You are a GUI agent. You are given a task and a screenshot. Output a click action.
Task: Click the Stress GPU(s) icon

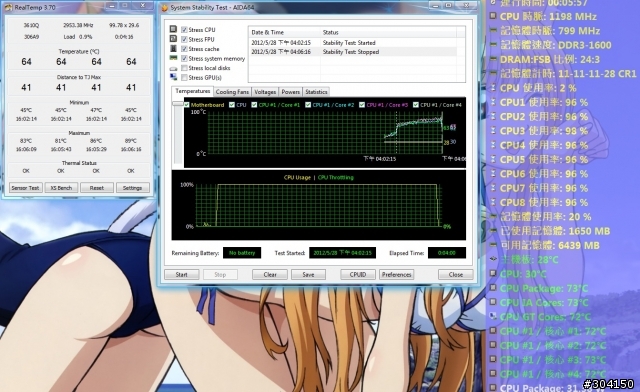tap(173, 77)
